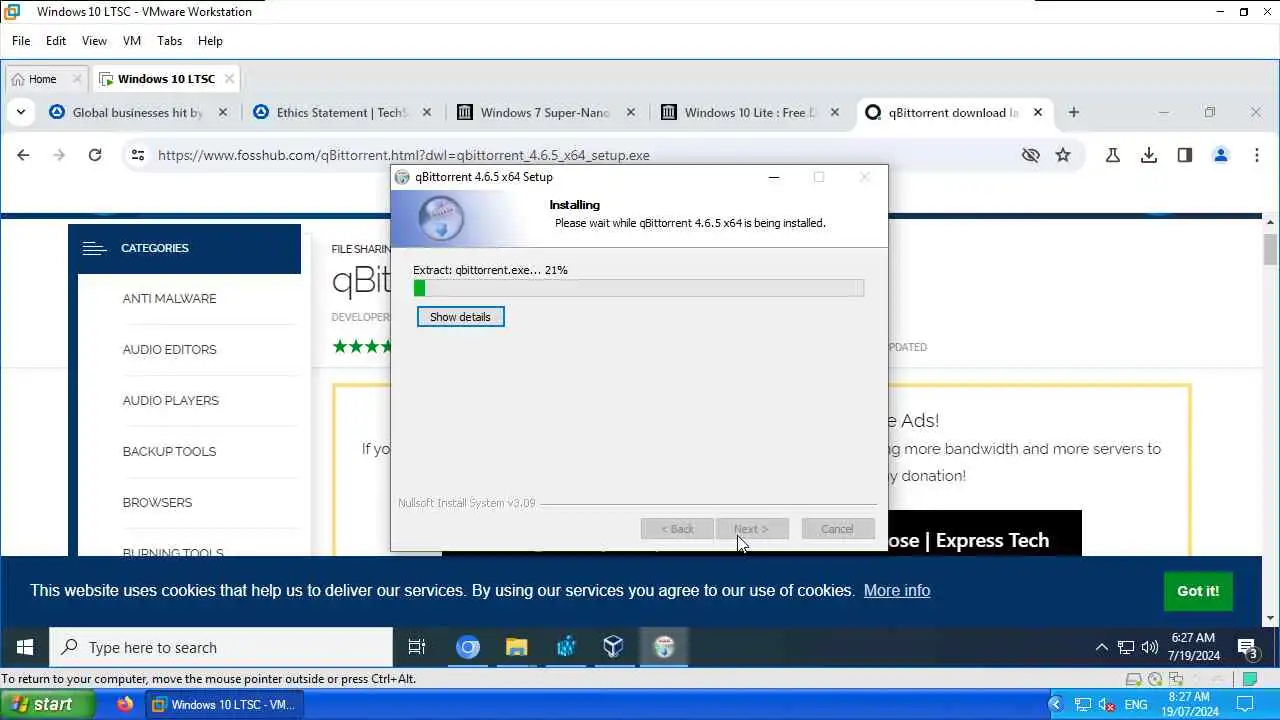This screenshot has height=720, width=1280.
Task: Expand host tray chevron icon
Action: pyautogui.click(x=1054, y=705)
